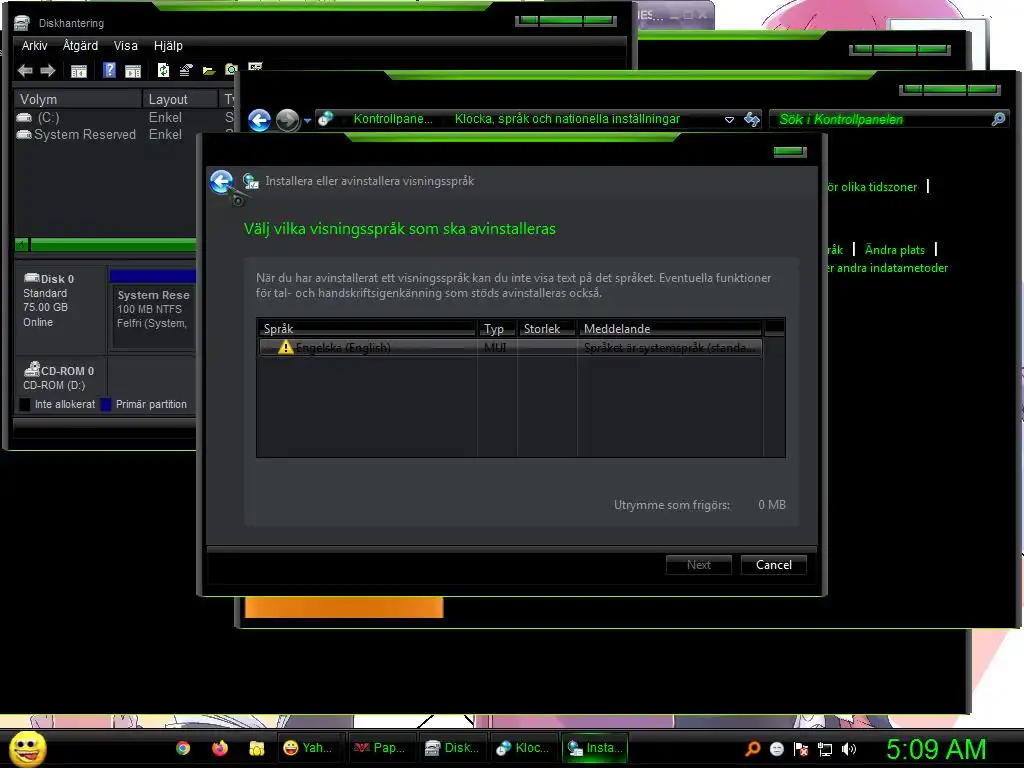The height and width of the screenshot is (768, 1024).
Task: Click folder search icon in Diskhantering toolbar
Action: click(231, 70)
